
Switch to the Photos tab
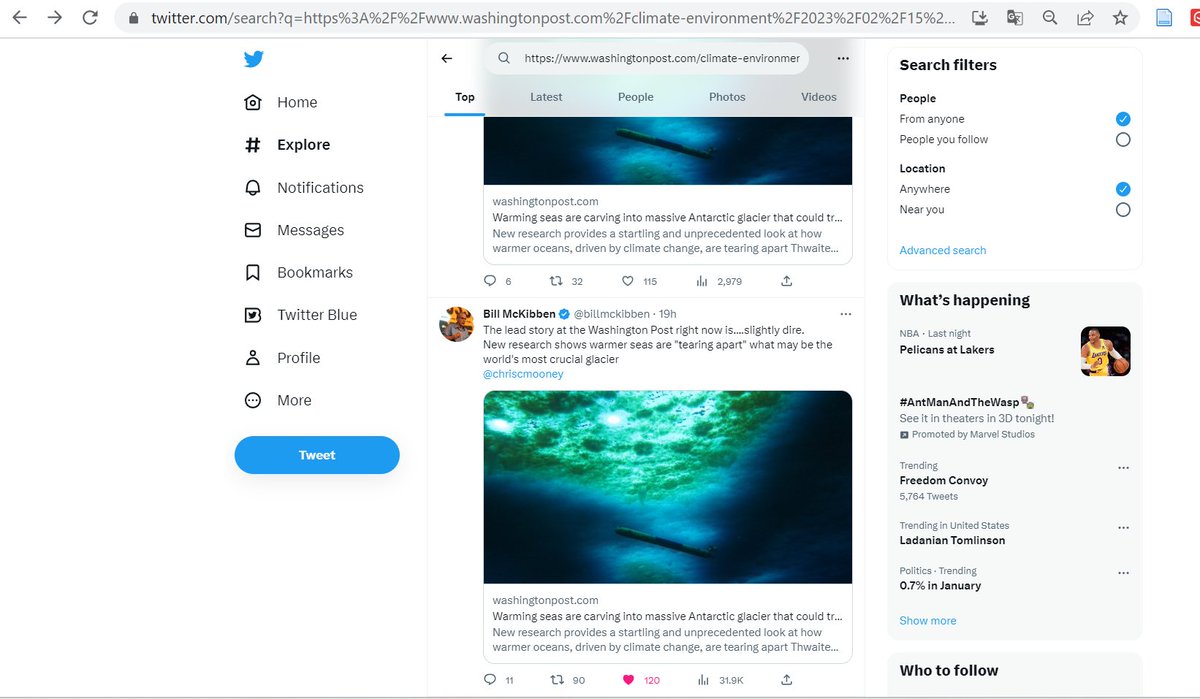727,96
